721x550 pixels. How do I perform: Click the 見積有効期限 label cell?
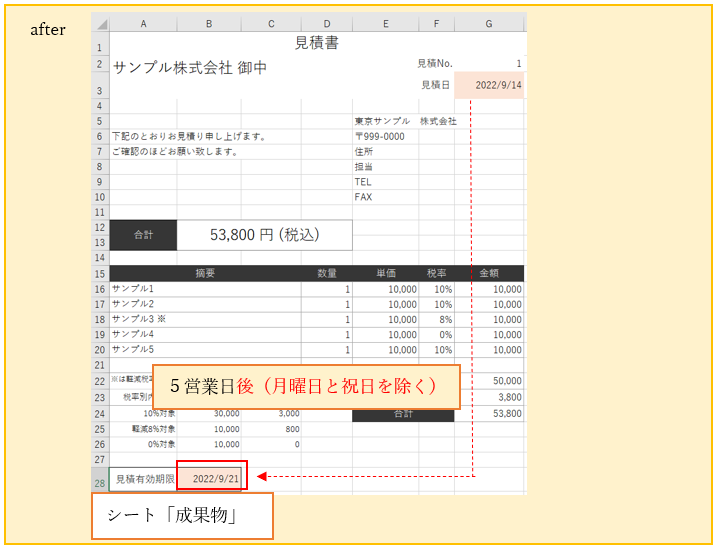coord(143,479)
